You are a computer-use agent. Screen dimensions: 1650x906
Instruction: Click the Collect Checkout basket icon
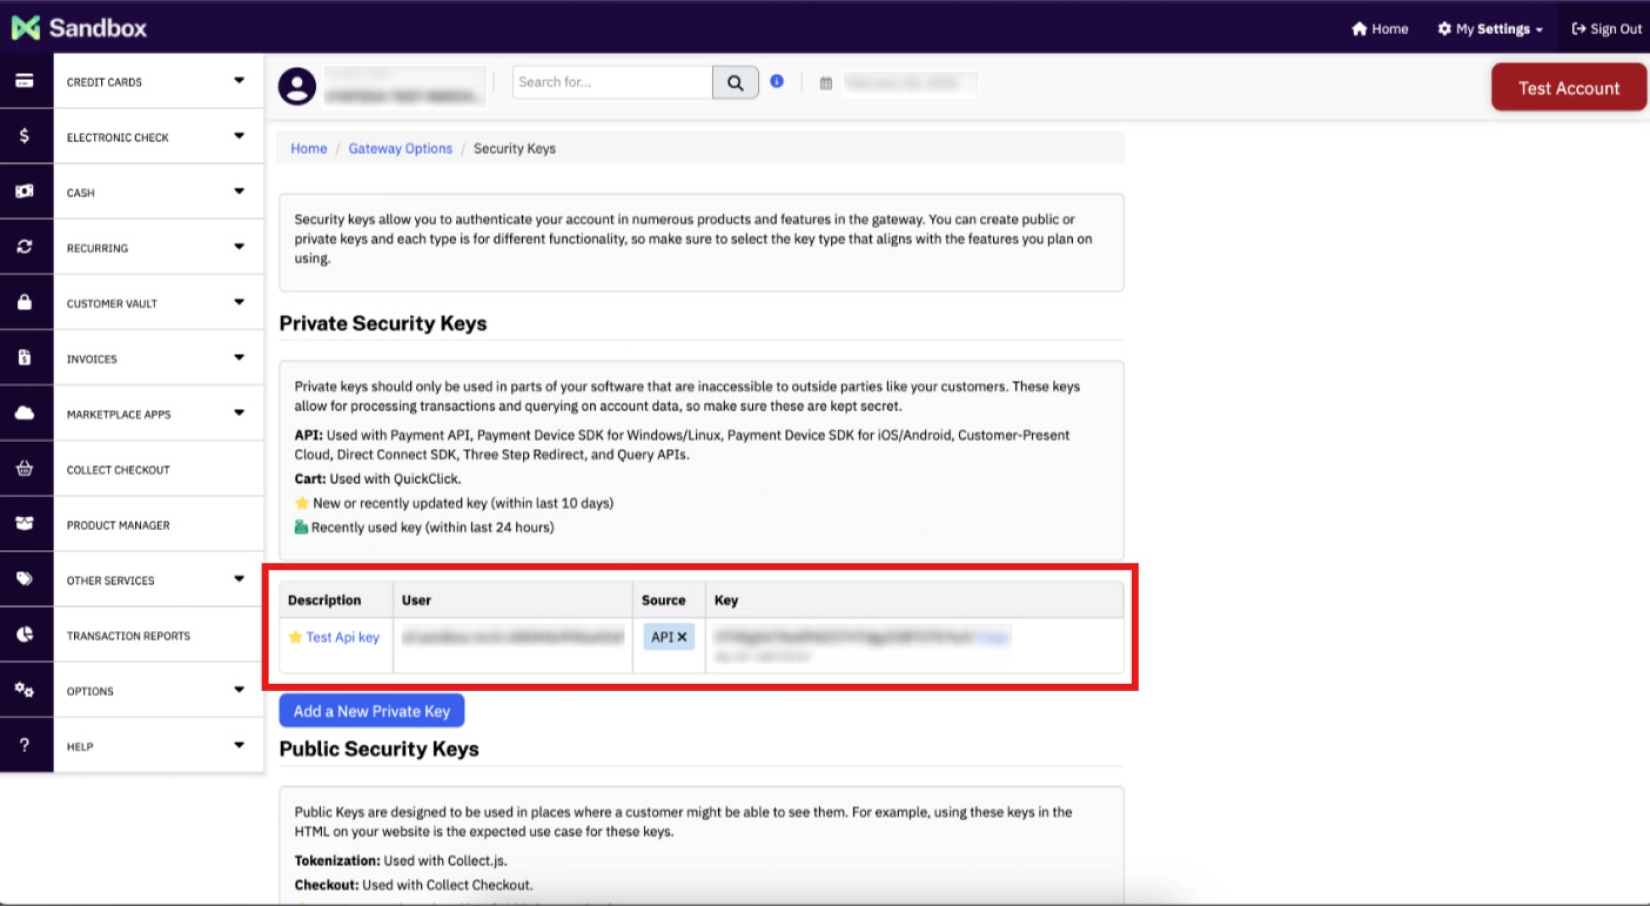click(x=25, y=469)
